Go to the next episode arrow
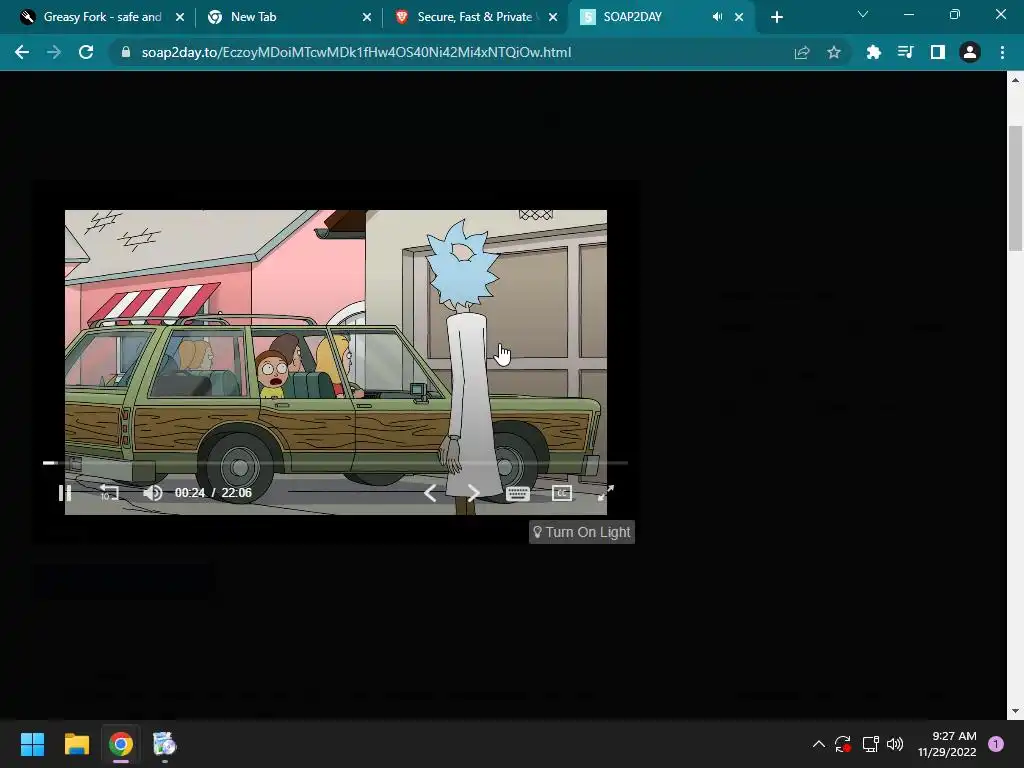 473,493
